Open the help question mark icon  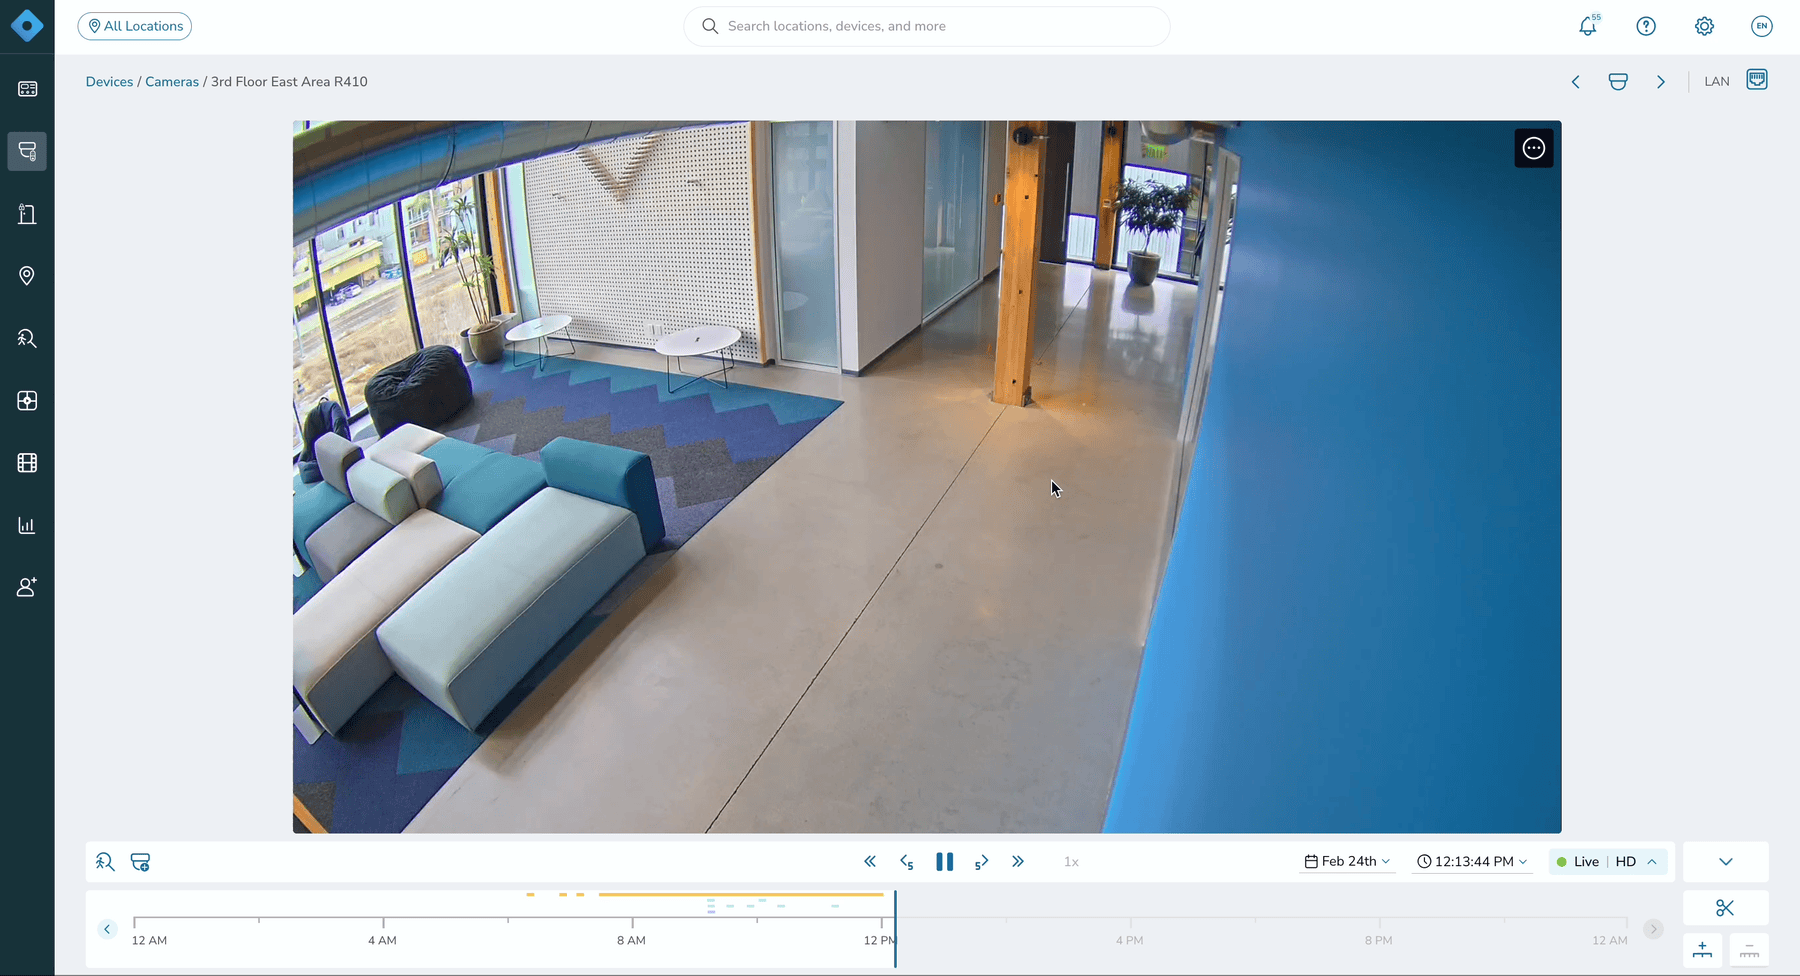coord(1646,26)
